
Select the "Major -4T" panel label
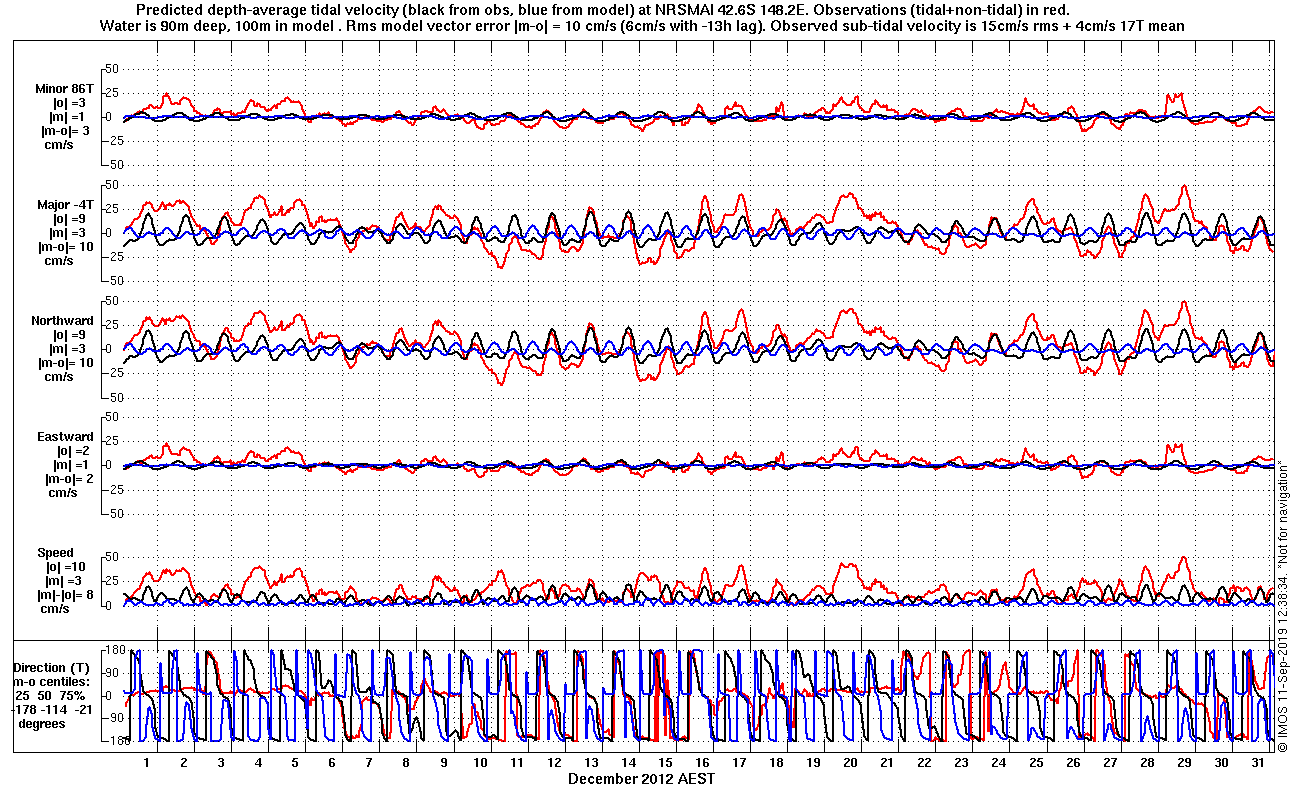pos(63,204)
